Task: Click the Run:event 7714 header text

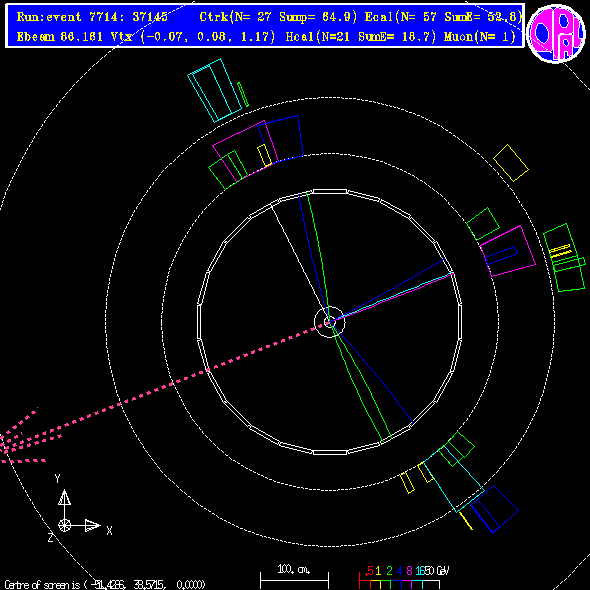Action: [x=92, y=17]
